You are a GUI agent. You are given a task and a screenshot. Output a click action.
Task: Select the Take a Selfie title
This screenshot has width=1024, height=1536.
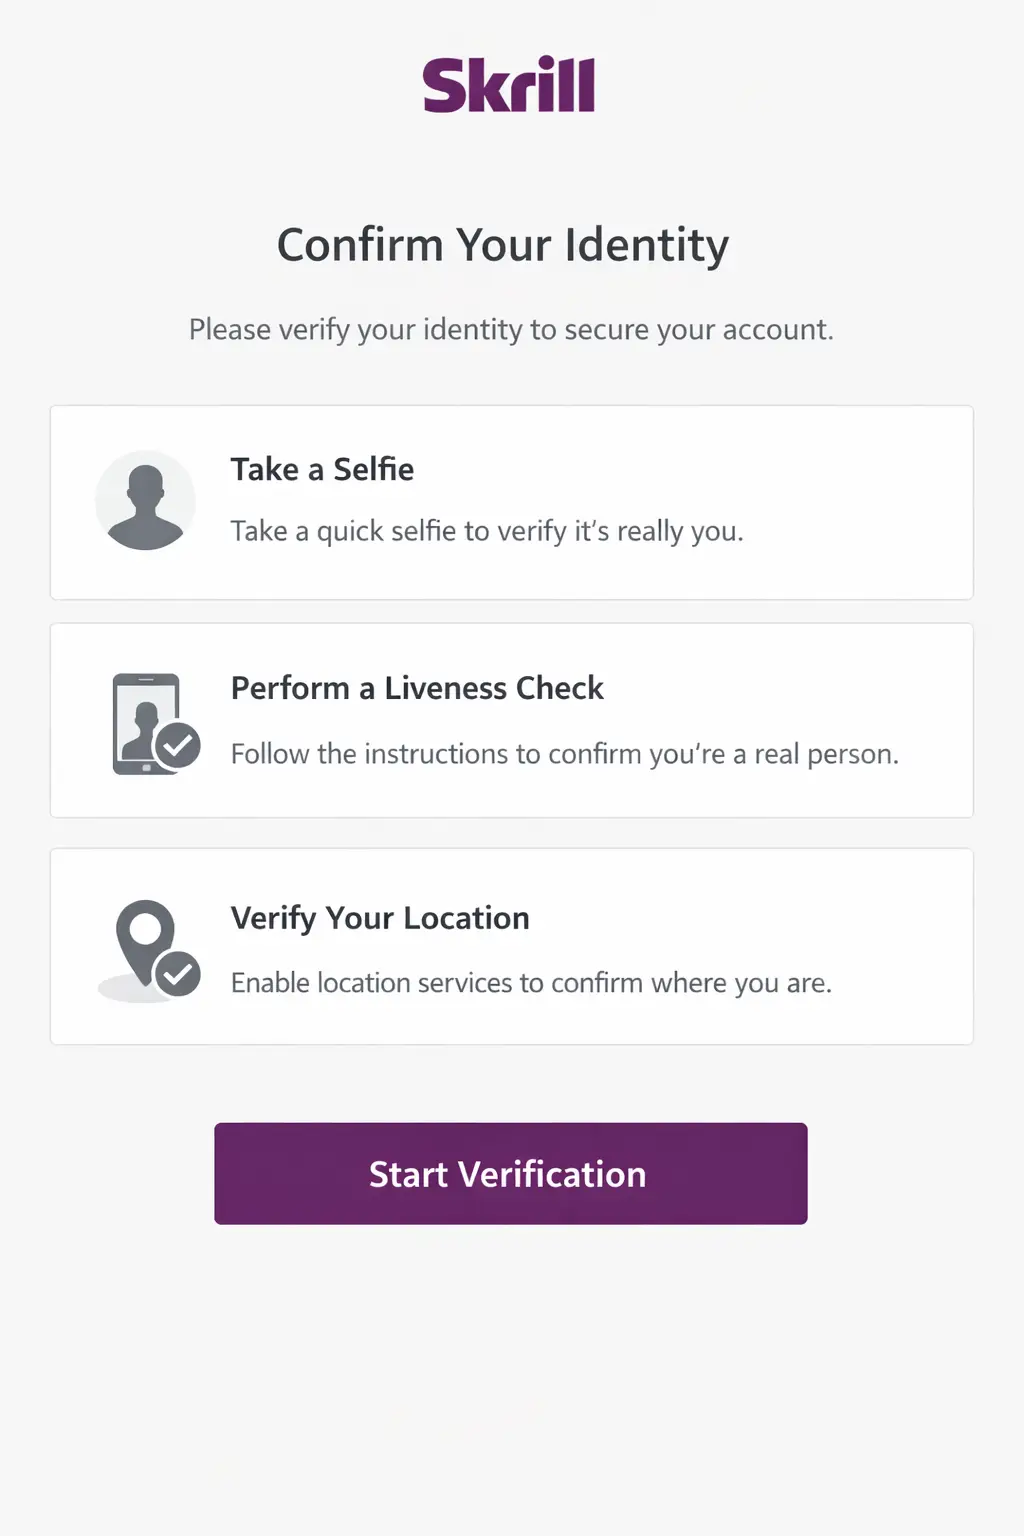point(322,469)
